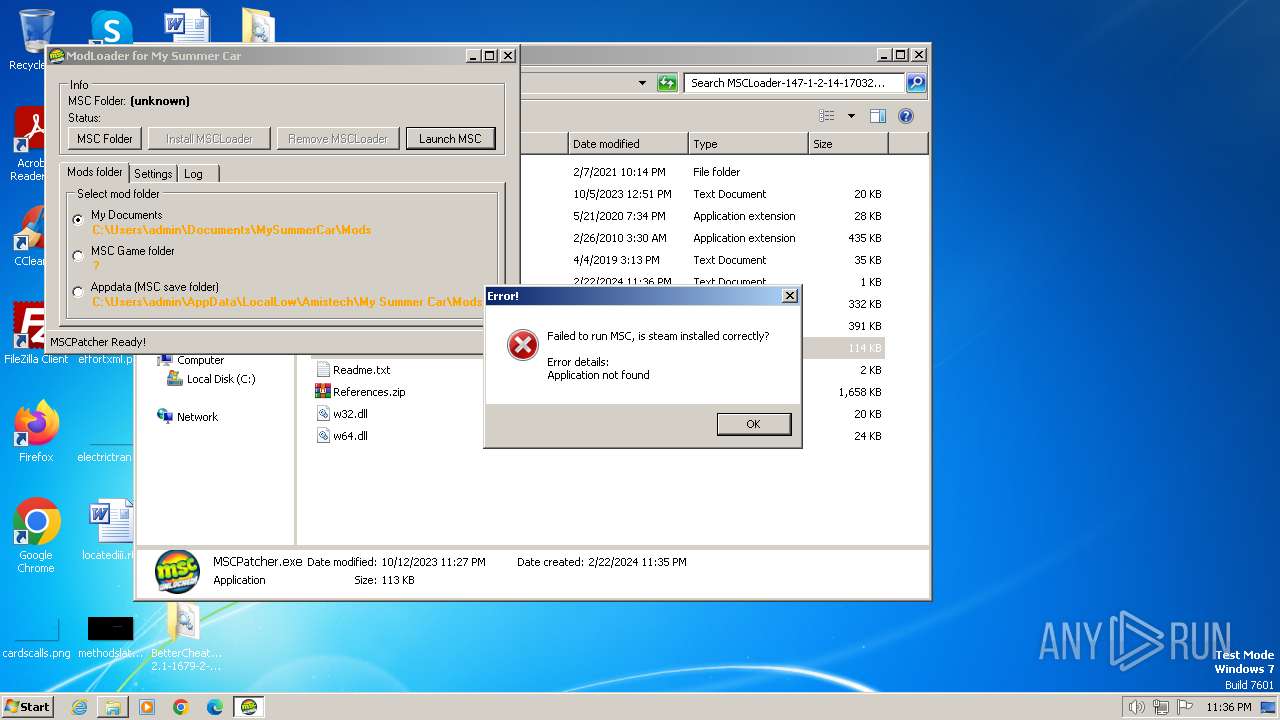Click the MSCPatcher.exe icon in details pane
Viewport: 1280px width, 720px height.
pos(177,572)
